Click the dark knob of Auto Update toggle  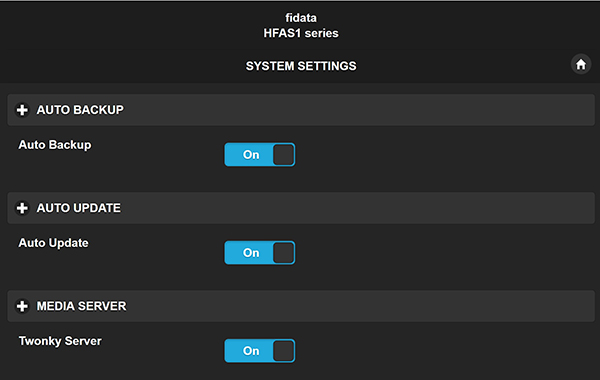point(284,253)
